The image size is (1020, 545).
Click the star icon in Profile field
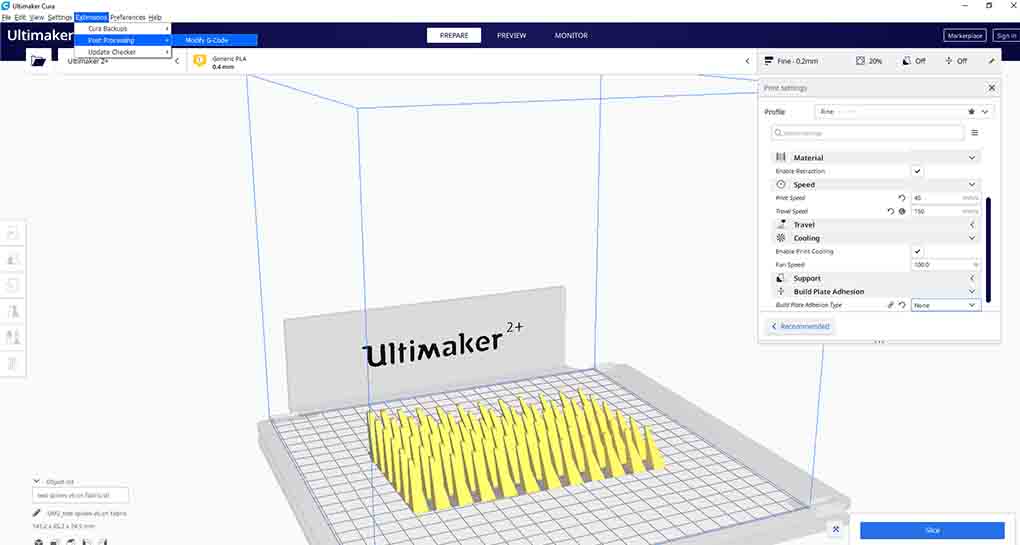point(971,112)
